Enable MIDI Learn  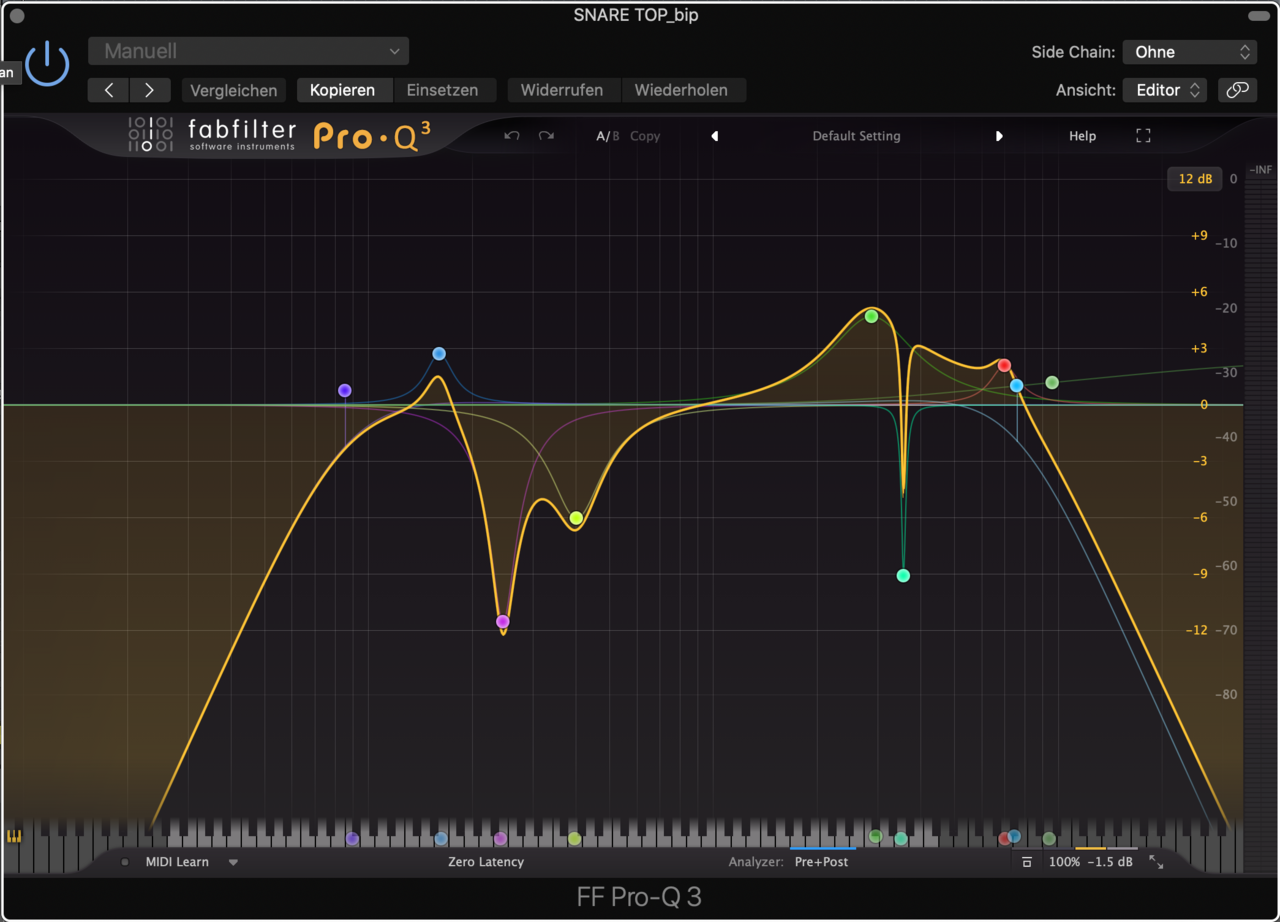coord(177,862)
